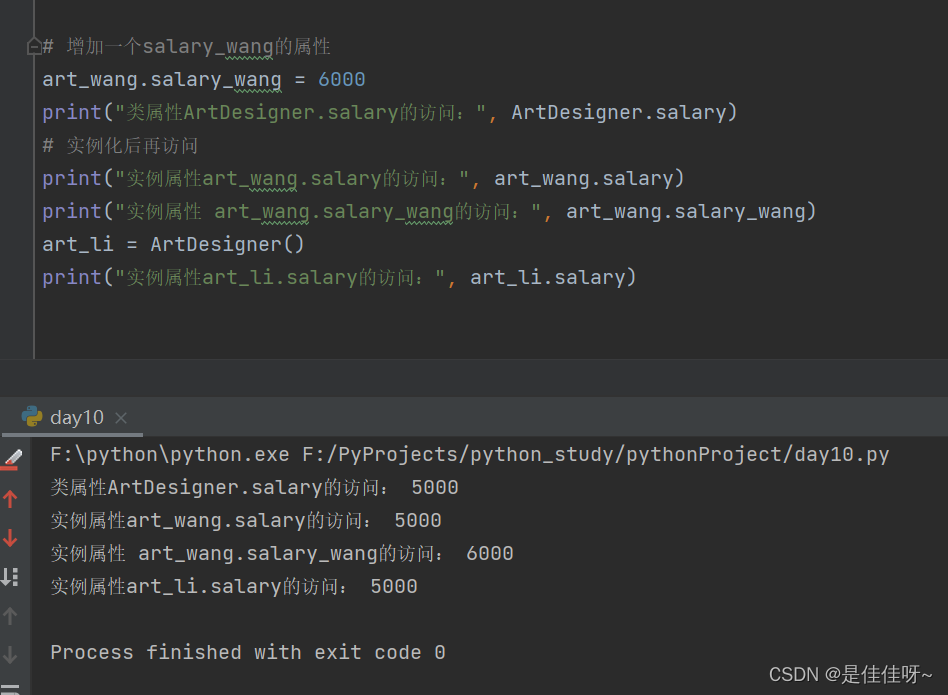The width and height of the screenshot is (948, 695).
Task: Click the comment '# 增加一个salary_wang的属性'
Action: pyautogui.click(x=186, y=47)
